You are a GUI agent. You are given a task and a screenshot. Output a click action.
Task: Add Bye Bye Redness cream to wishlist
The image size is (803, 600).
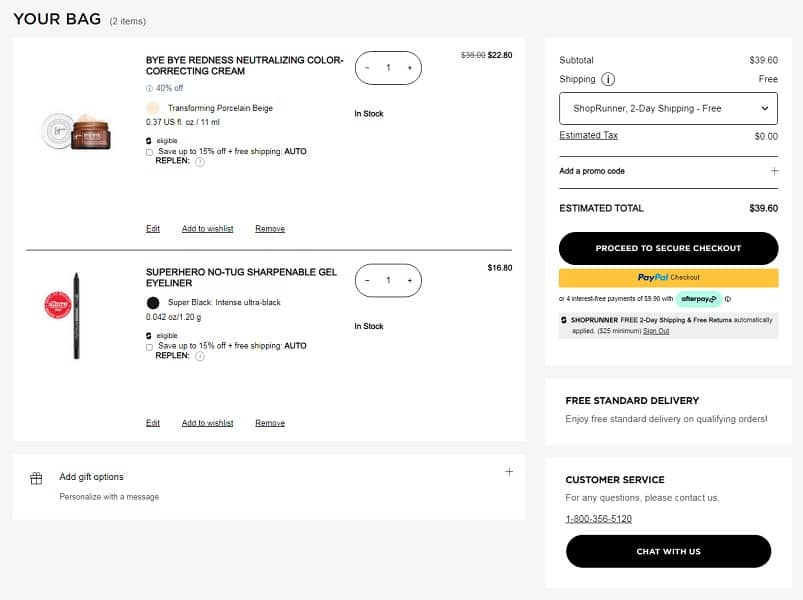click(x=207, y=229)
